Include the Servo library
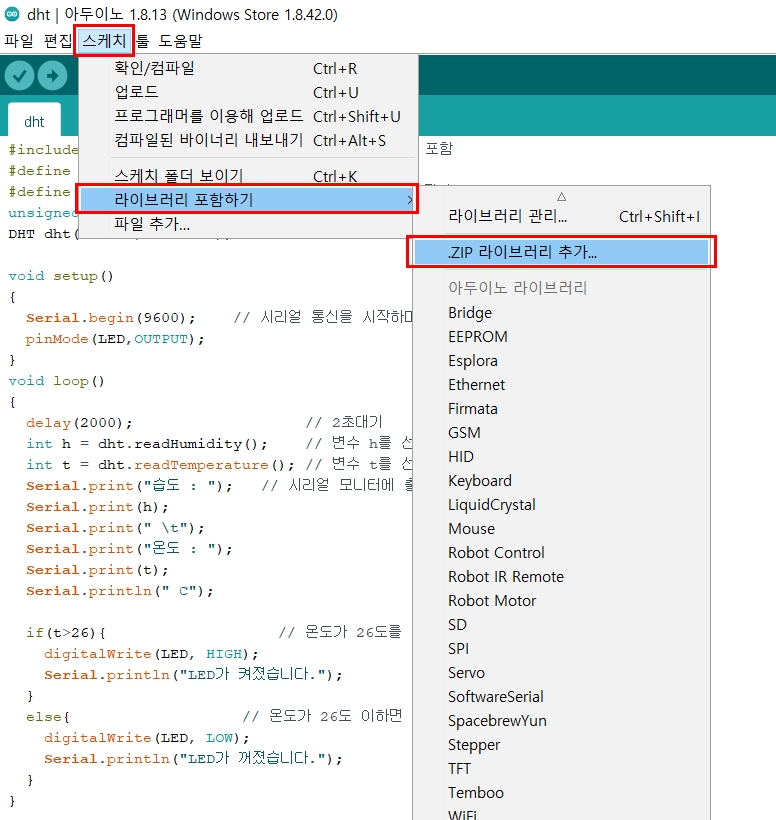The image size is (776, 820). [562, 673]
